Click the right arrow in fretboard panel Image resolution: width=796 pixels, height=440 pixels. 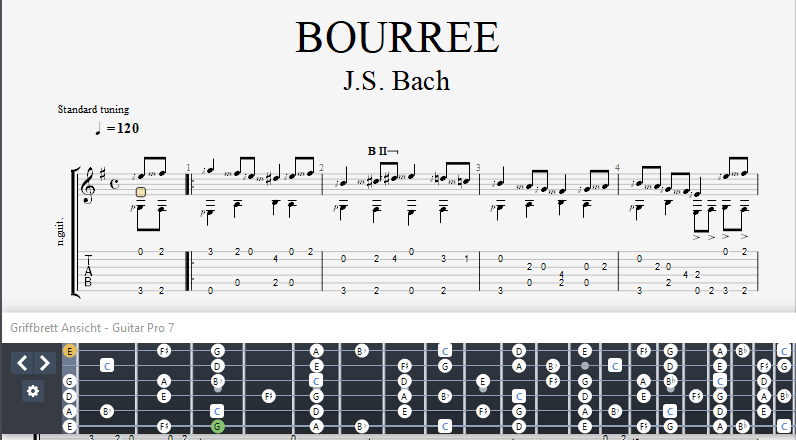click(45, 363)
